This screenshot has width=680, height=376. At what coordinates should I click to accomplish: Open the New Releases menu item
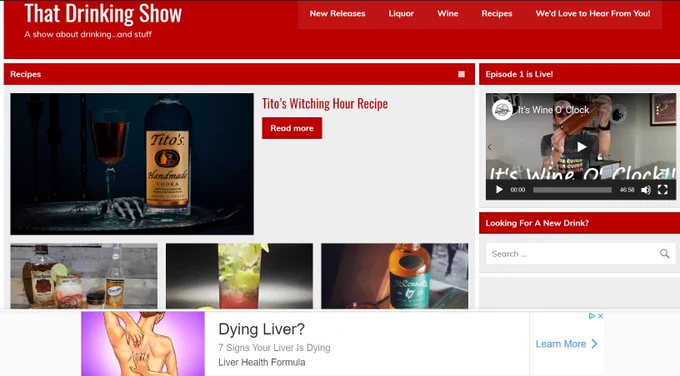tap(337, 13)
